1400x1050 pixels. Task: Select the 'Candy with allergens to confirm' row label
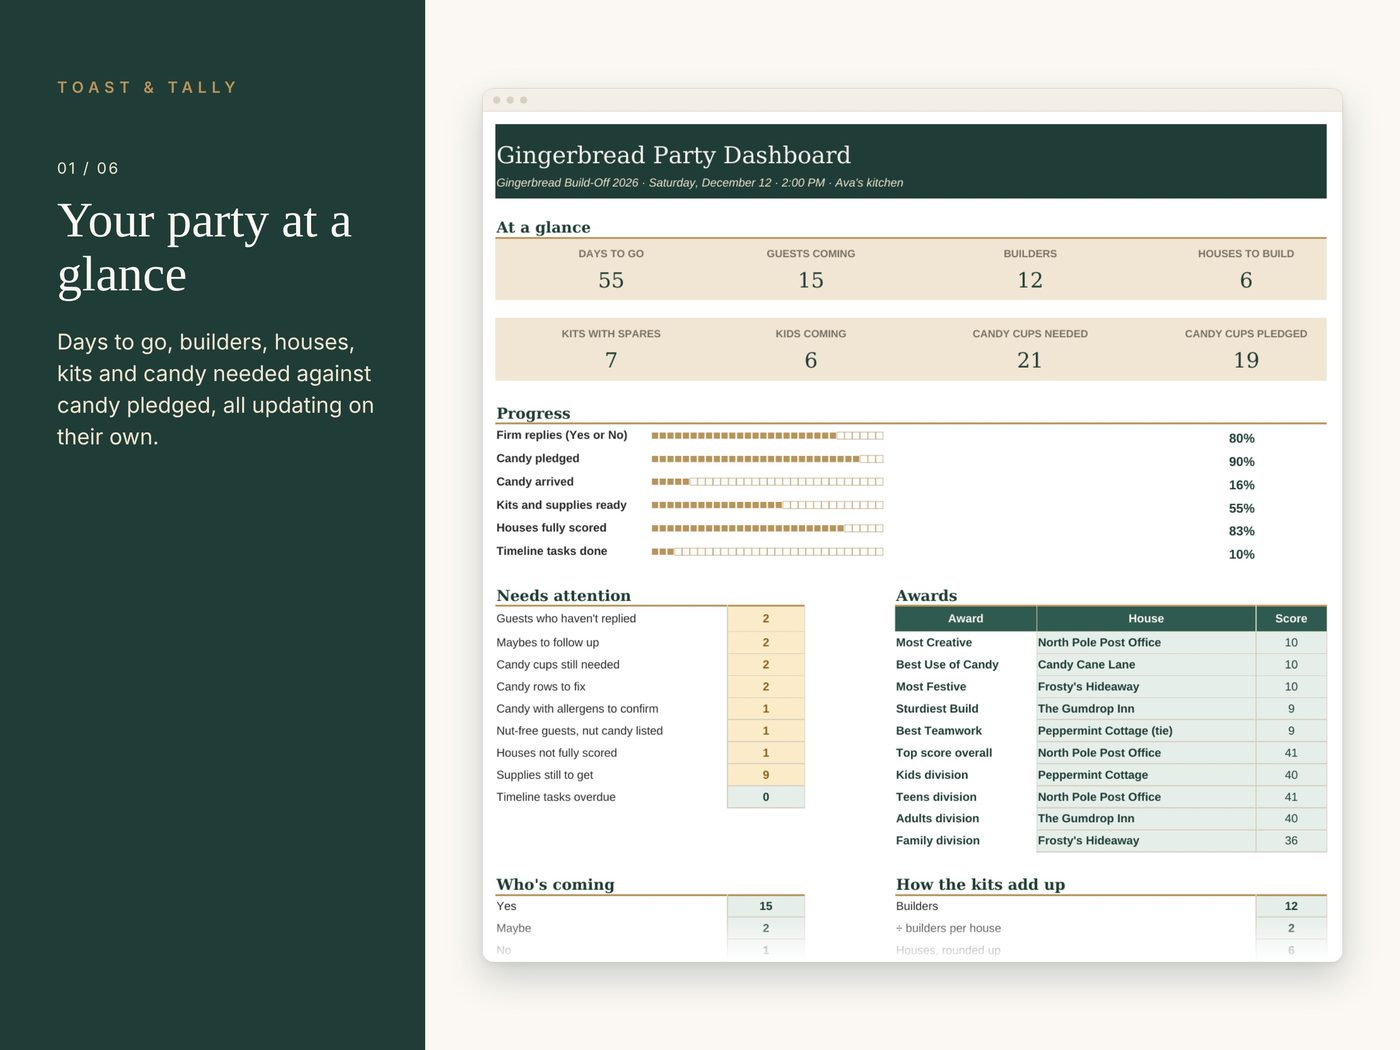click(x=577, y=709)
